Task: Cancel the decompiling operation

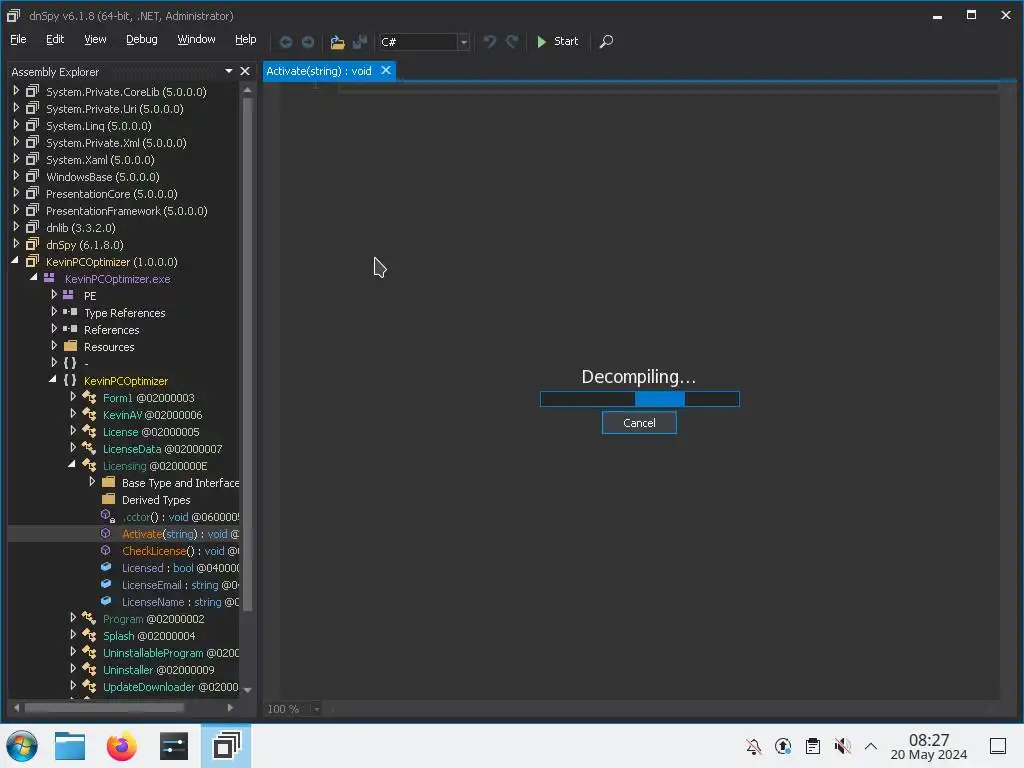Action: 639,423
